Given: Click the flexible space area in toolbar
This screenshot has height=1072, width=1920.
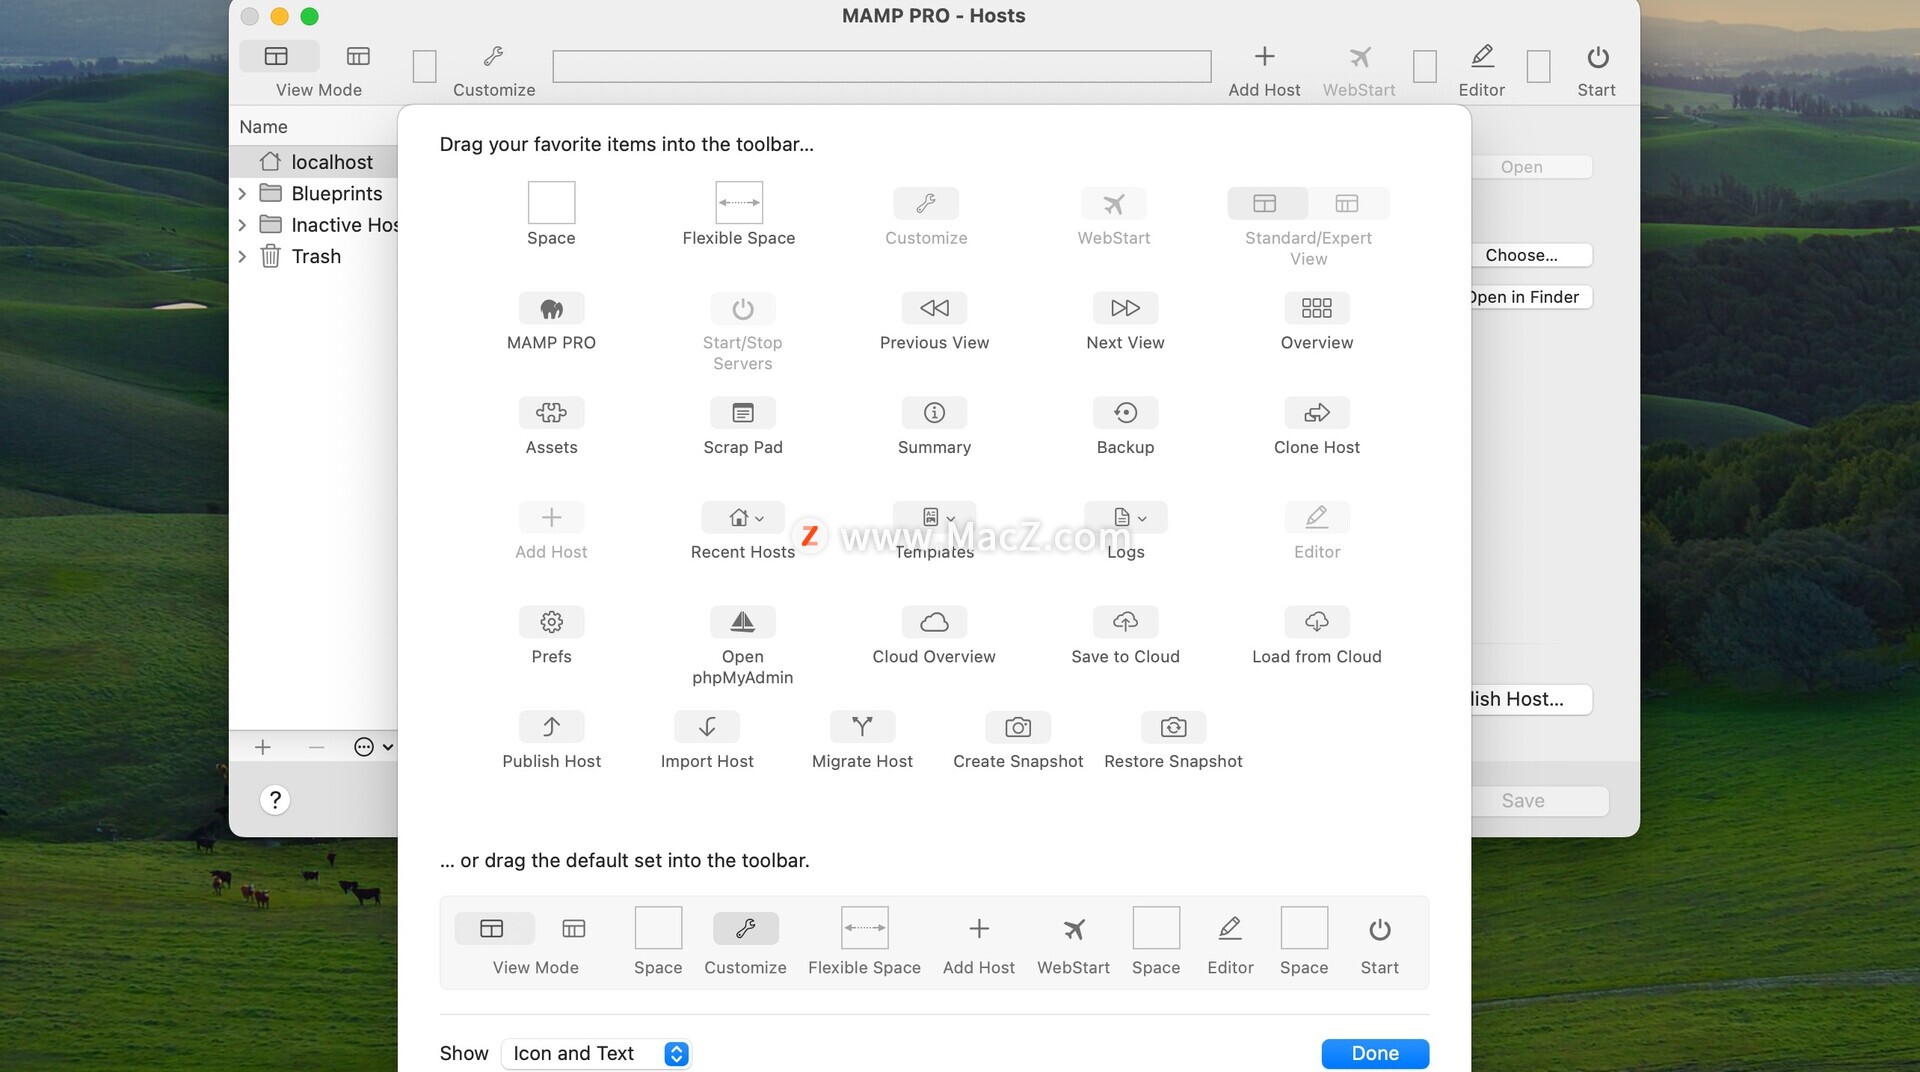Looking at the screenshot, I should tap(881, 66).
